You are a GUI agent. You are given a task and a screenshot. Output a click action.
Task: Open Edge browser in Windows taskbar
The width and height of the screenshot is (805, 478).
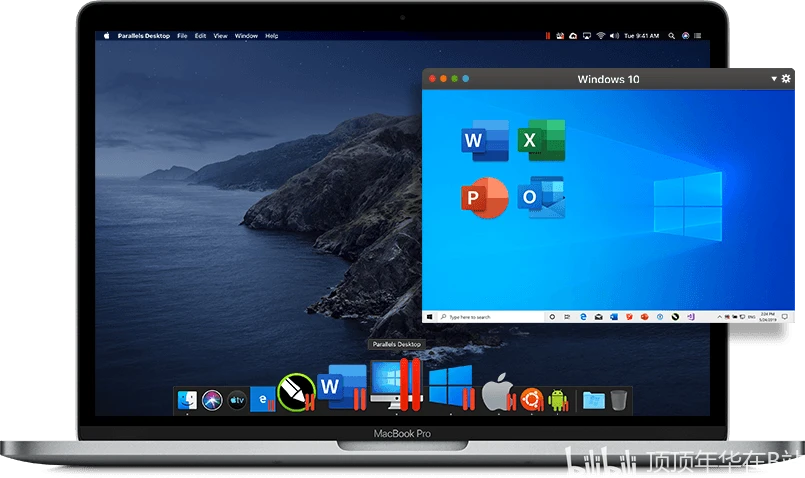pyautogui.click(x=583, y=317)
